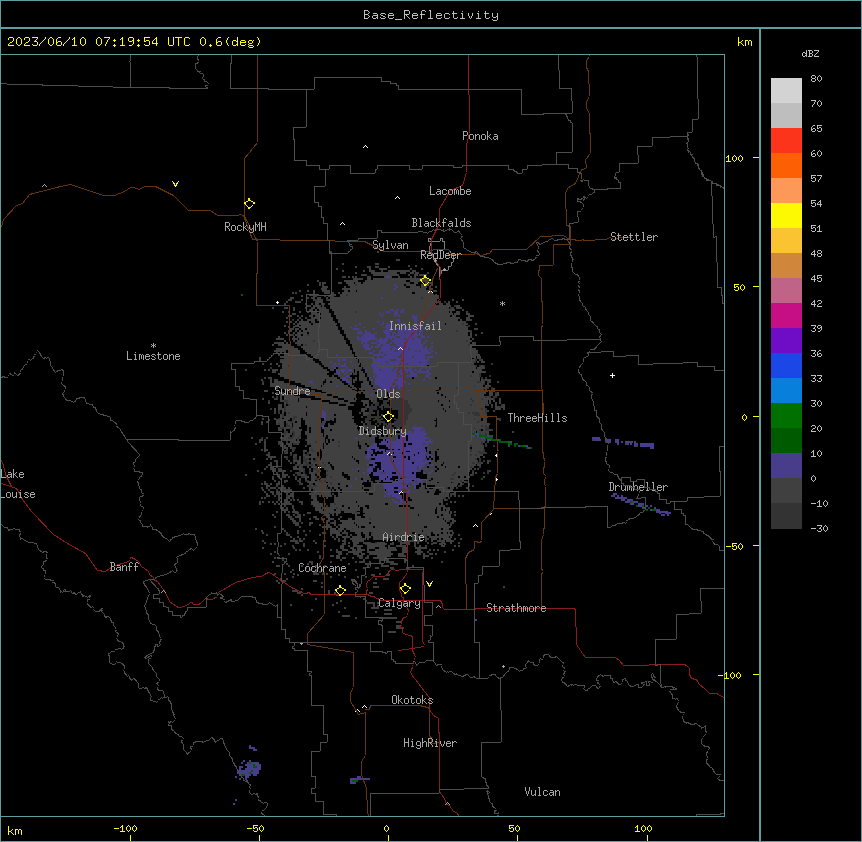The image size is (862, 842).
Task: Click the yellow diamond marker below Cochrane
Action: tap(340, 591)
